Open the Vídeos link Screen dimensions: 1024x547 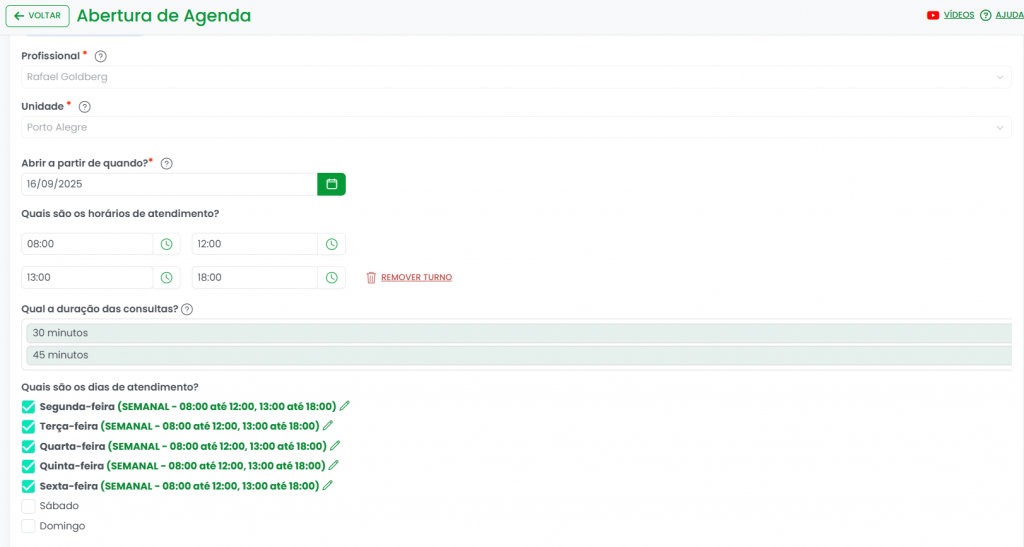pos(958,15)
